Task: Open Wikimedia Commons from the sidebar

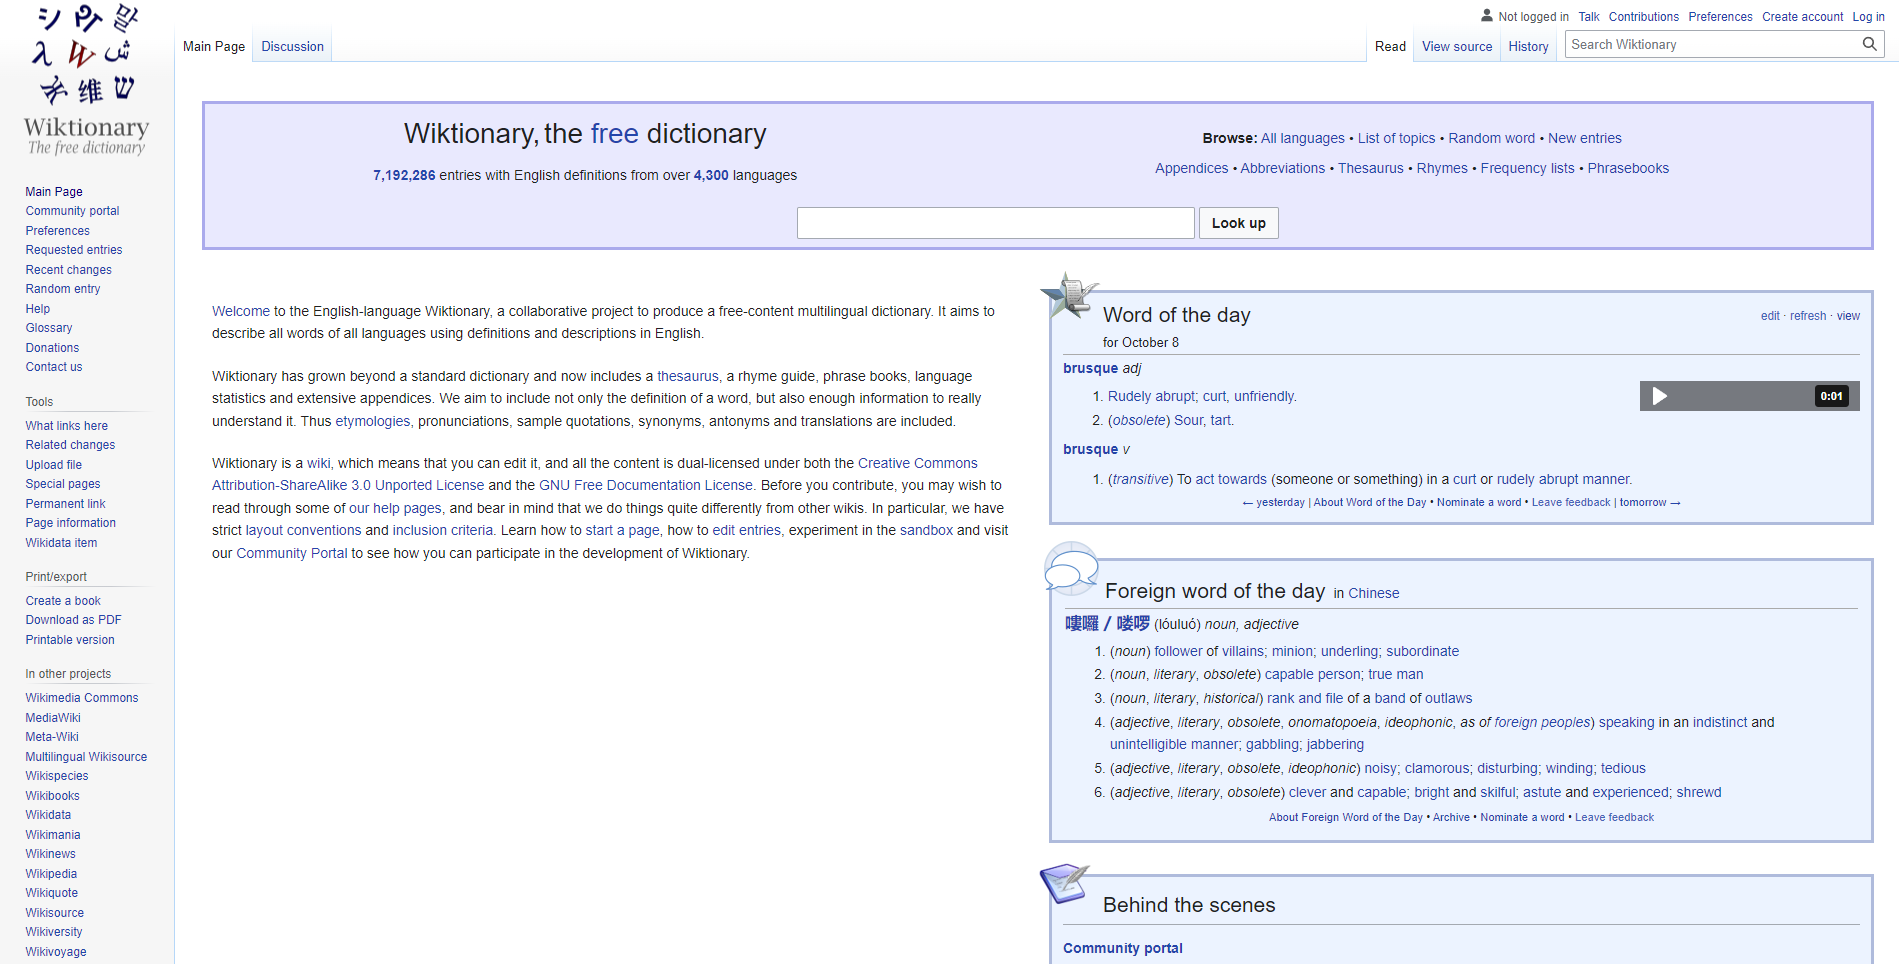Action: (x=81, y=697)
